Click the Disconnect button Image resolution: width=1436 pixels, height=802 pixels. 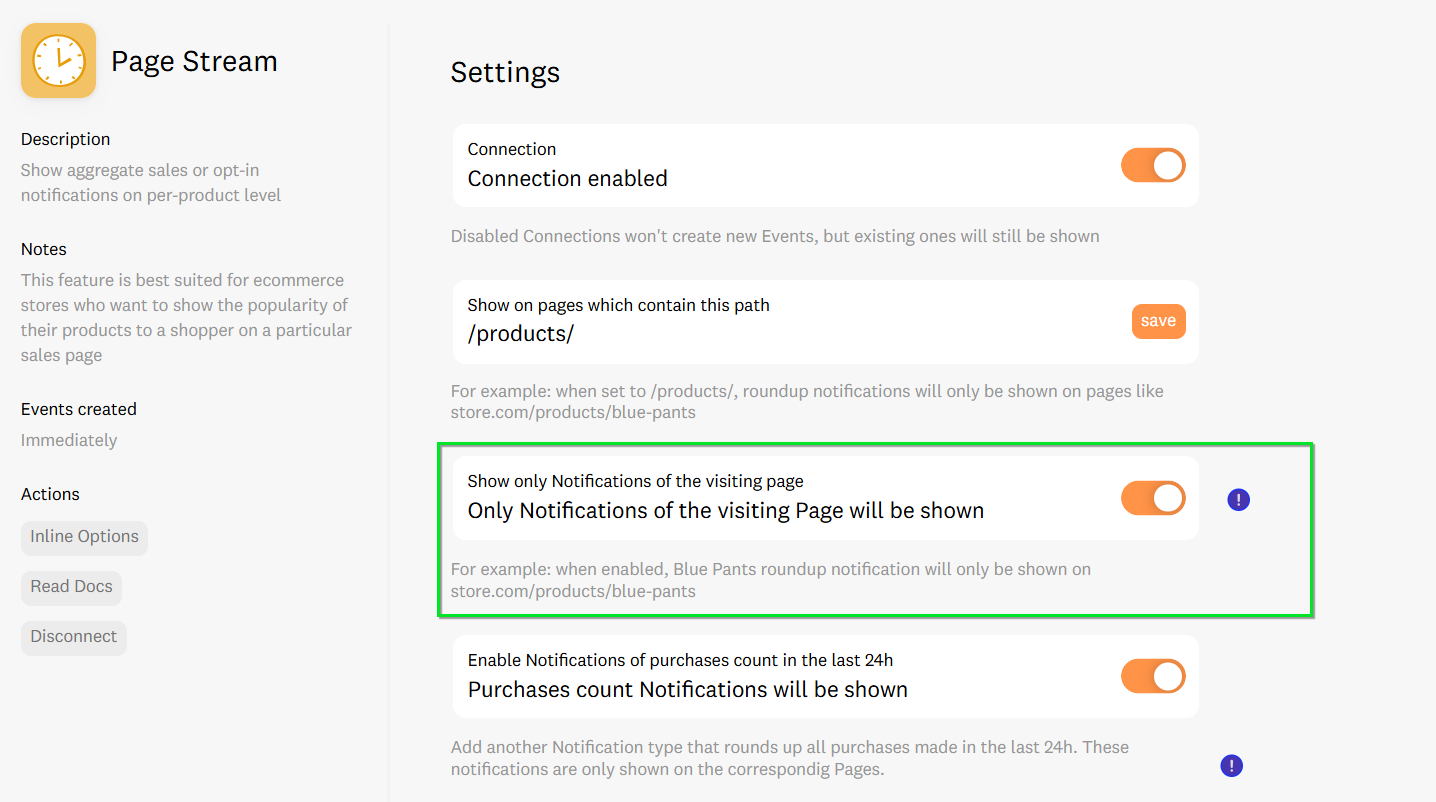pos(73,637)
